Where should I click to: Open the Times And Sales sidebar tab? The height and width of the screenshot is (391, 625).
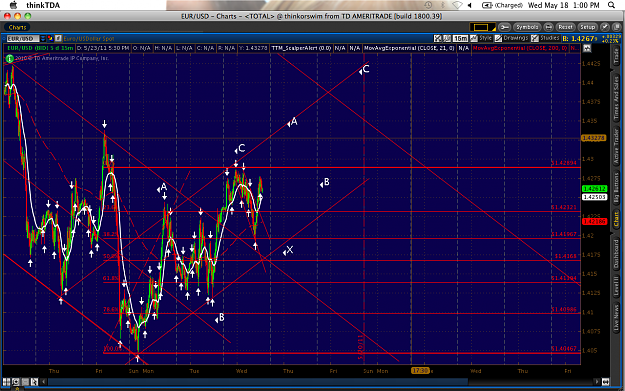(616, 97)
